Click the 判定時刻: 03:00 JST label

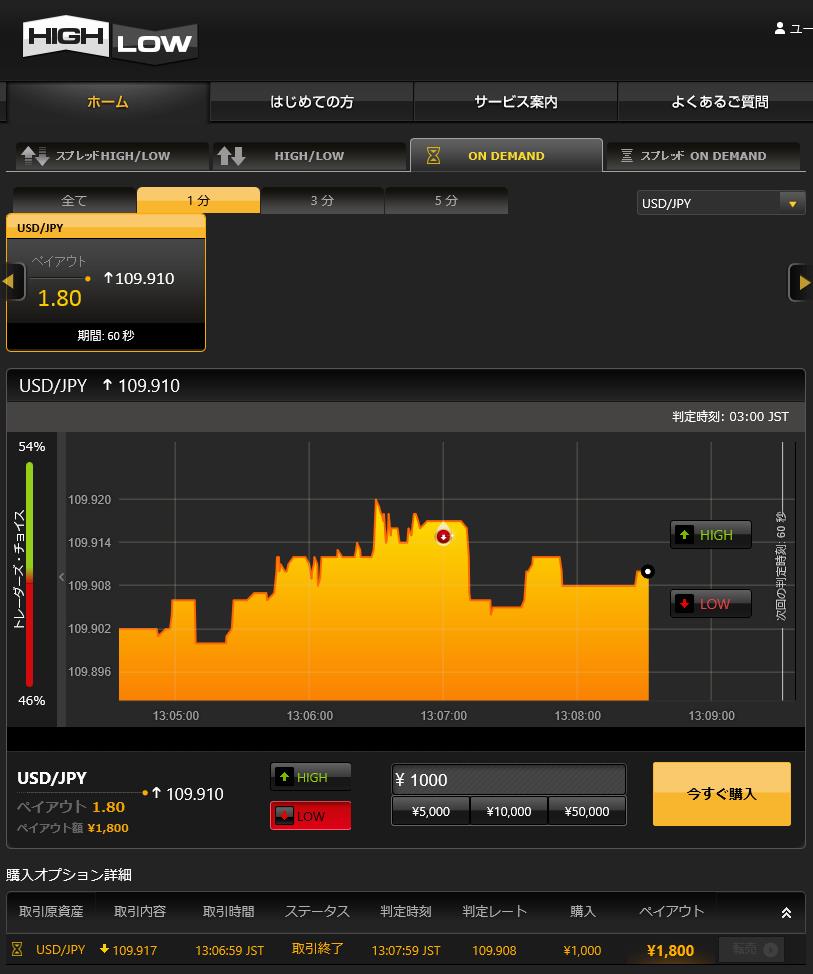tap(730, 417)
